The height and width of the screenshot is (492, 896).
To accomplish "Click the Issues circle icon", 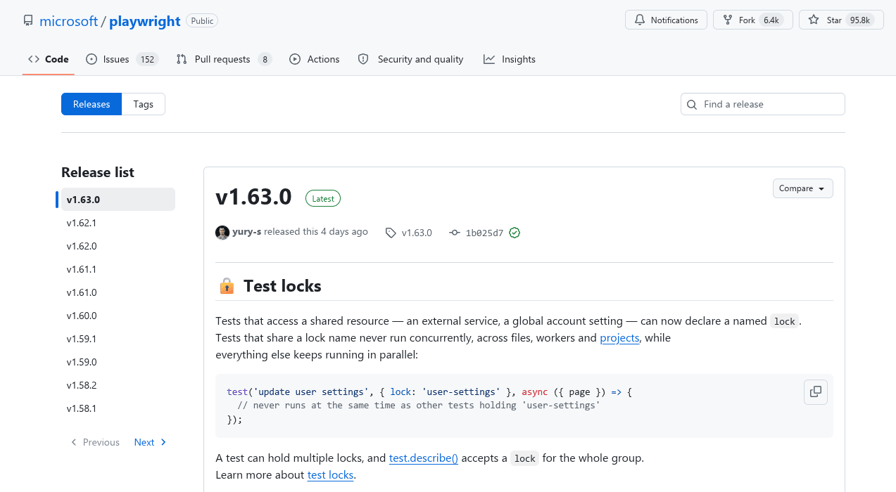I will coord(91,59).
